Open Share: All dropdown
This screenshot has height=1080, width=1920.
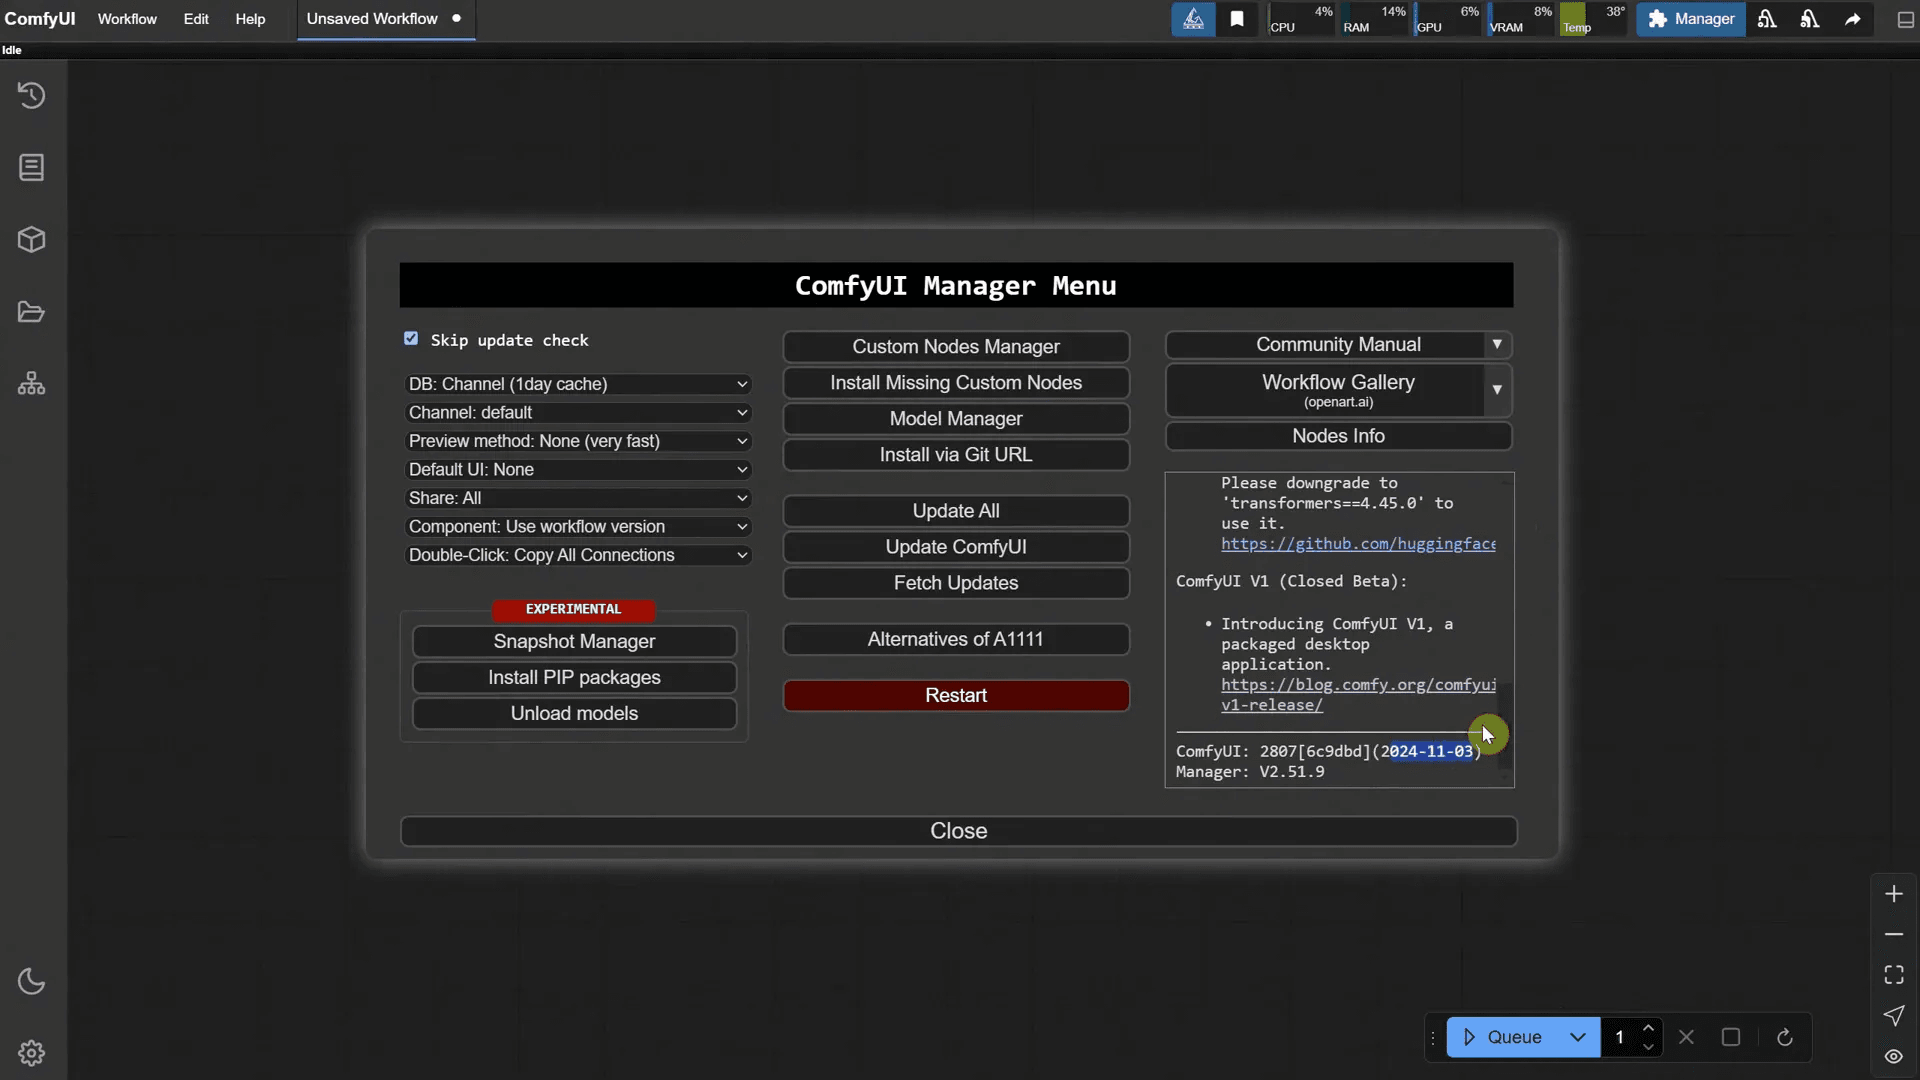tap(578, 498)
